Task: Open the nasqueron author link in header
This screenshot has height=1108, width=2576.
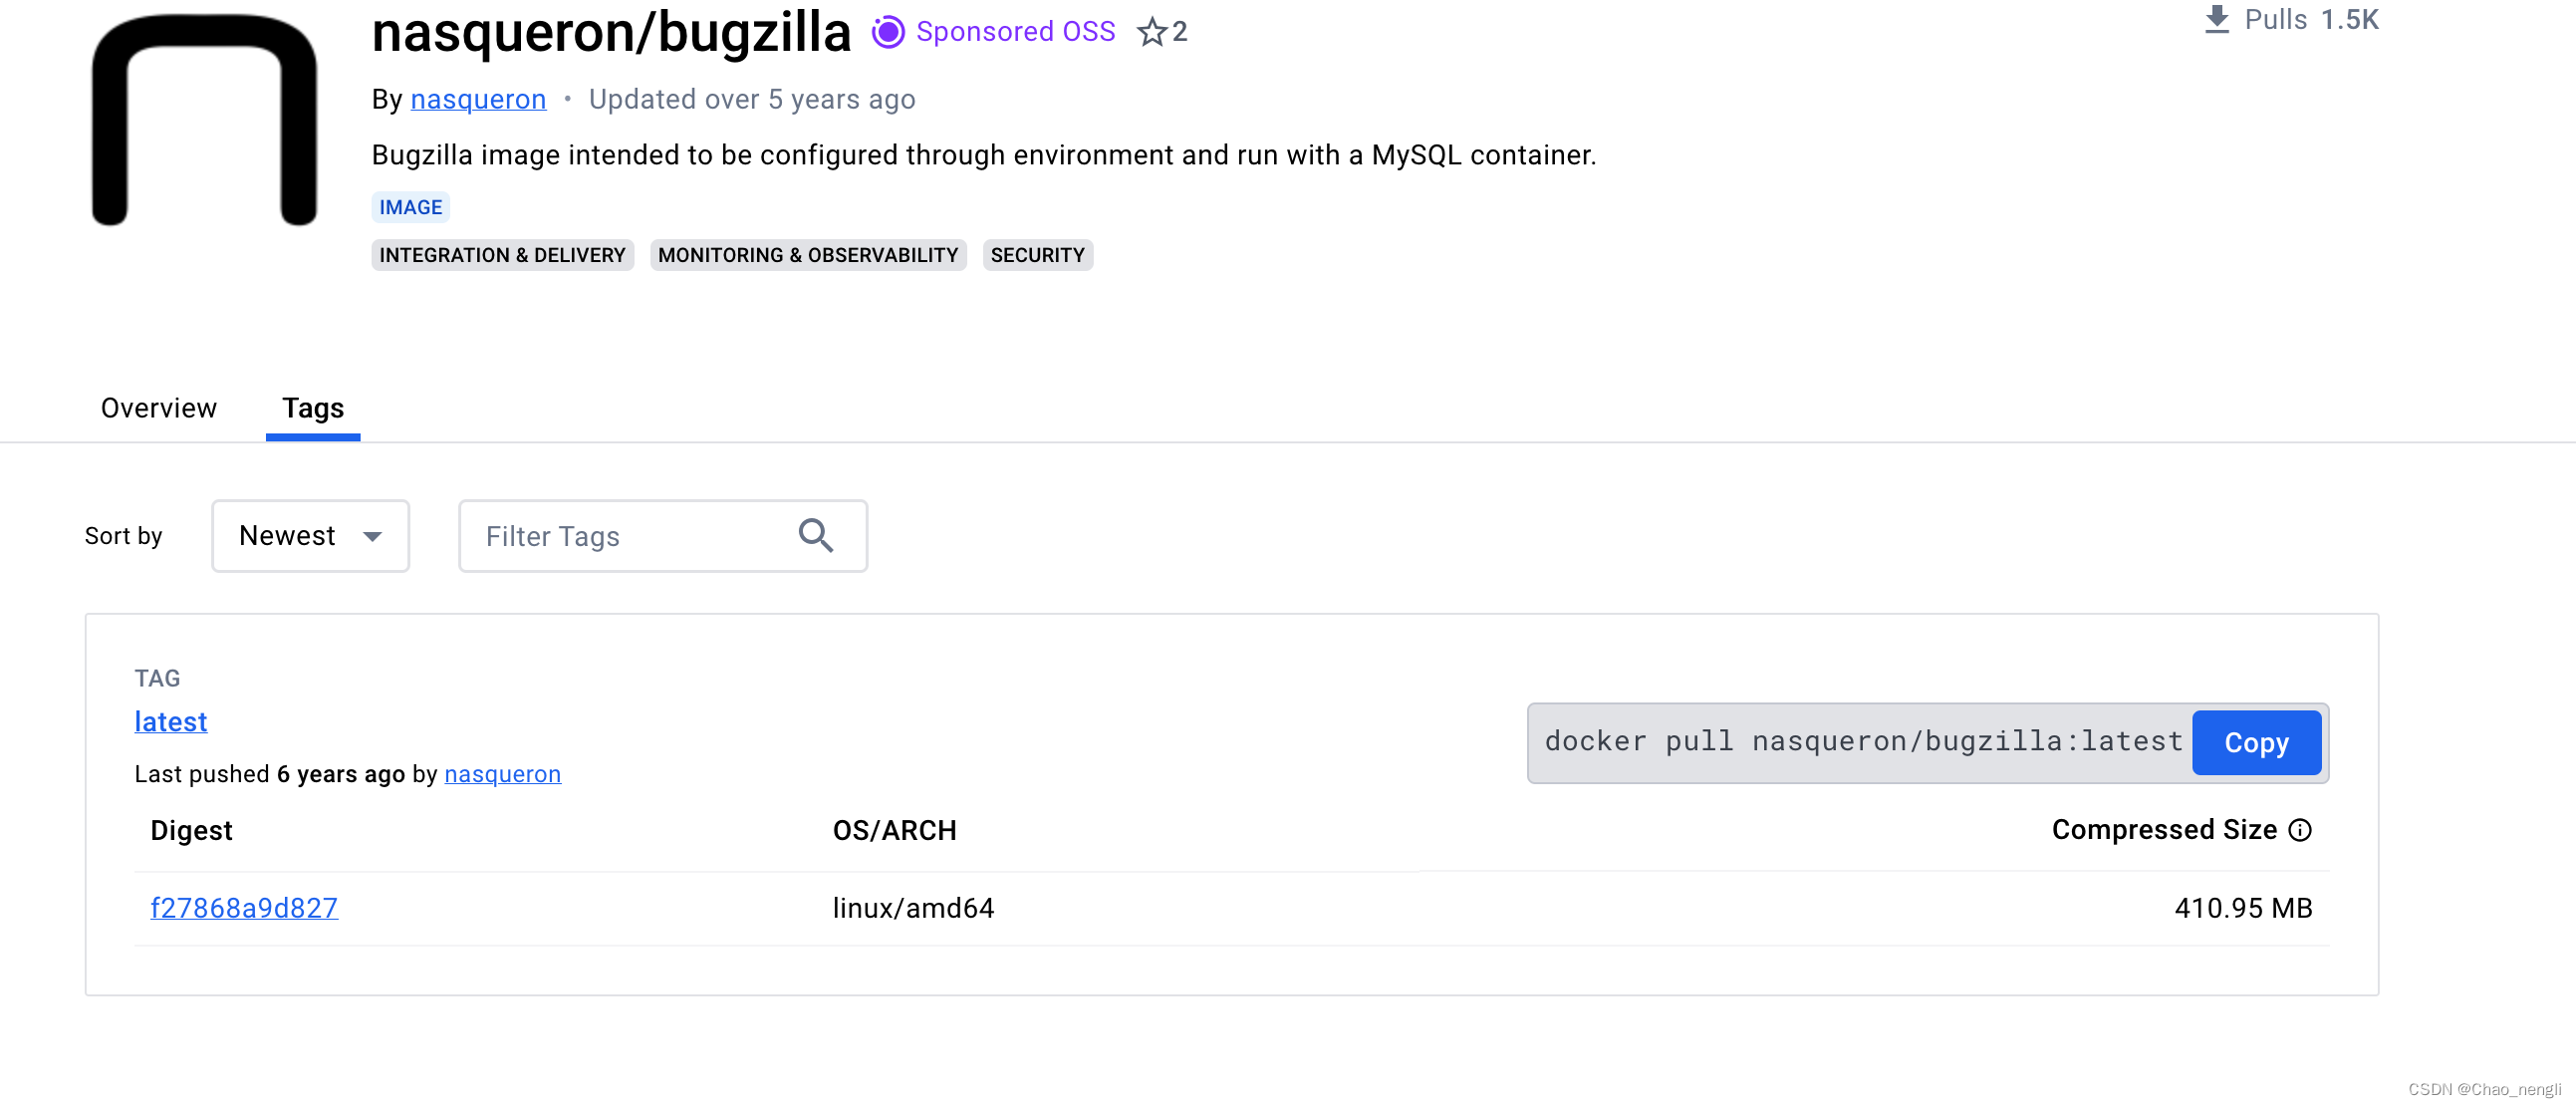Action: point(478,99)
